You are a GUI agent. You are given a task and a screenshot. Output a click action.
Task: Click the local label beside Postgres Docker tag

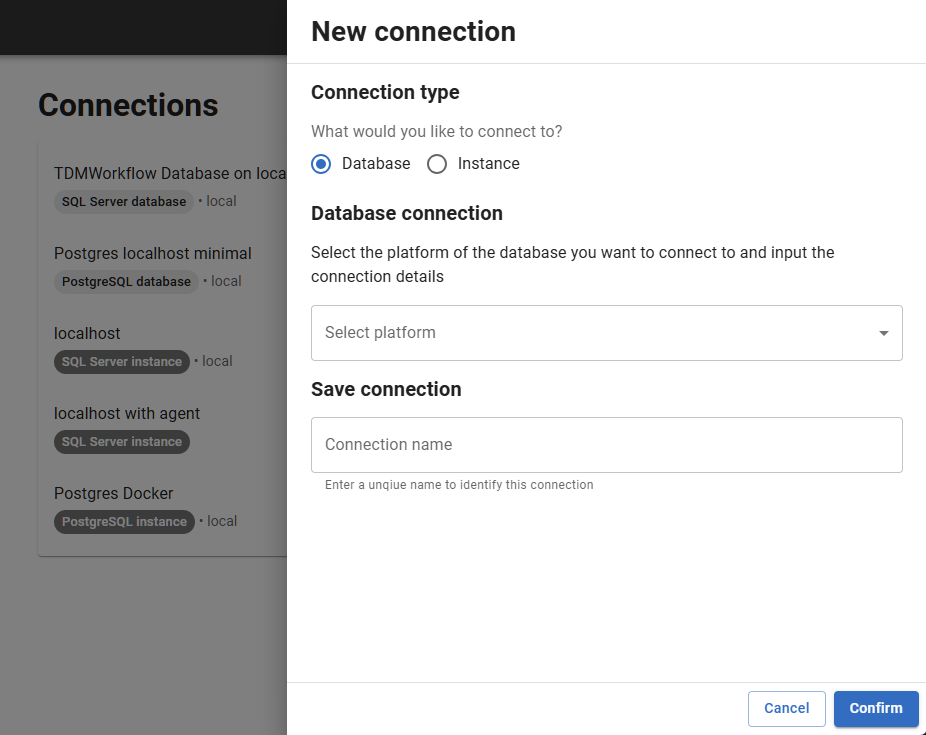tap(221, 521)
